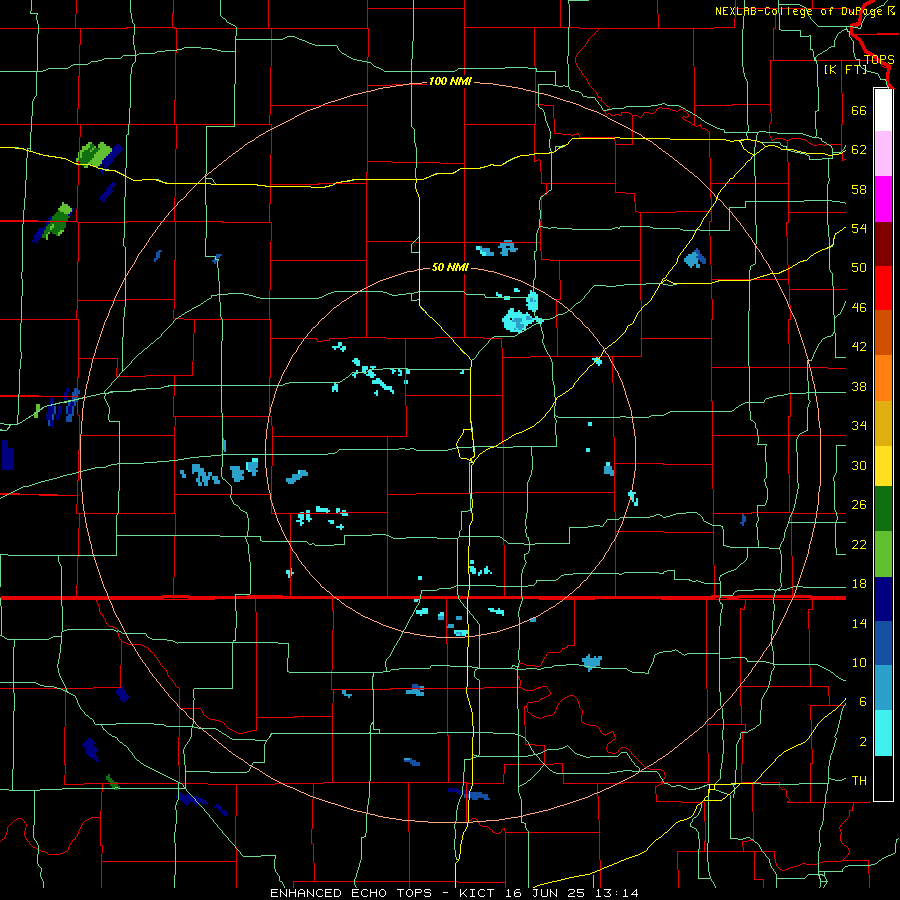Click the "2" legend value
This screenshot has height=900, width=900.
[x=863, y=742]
